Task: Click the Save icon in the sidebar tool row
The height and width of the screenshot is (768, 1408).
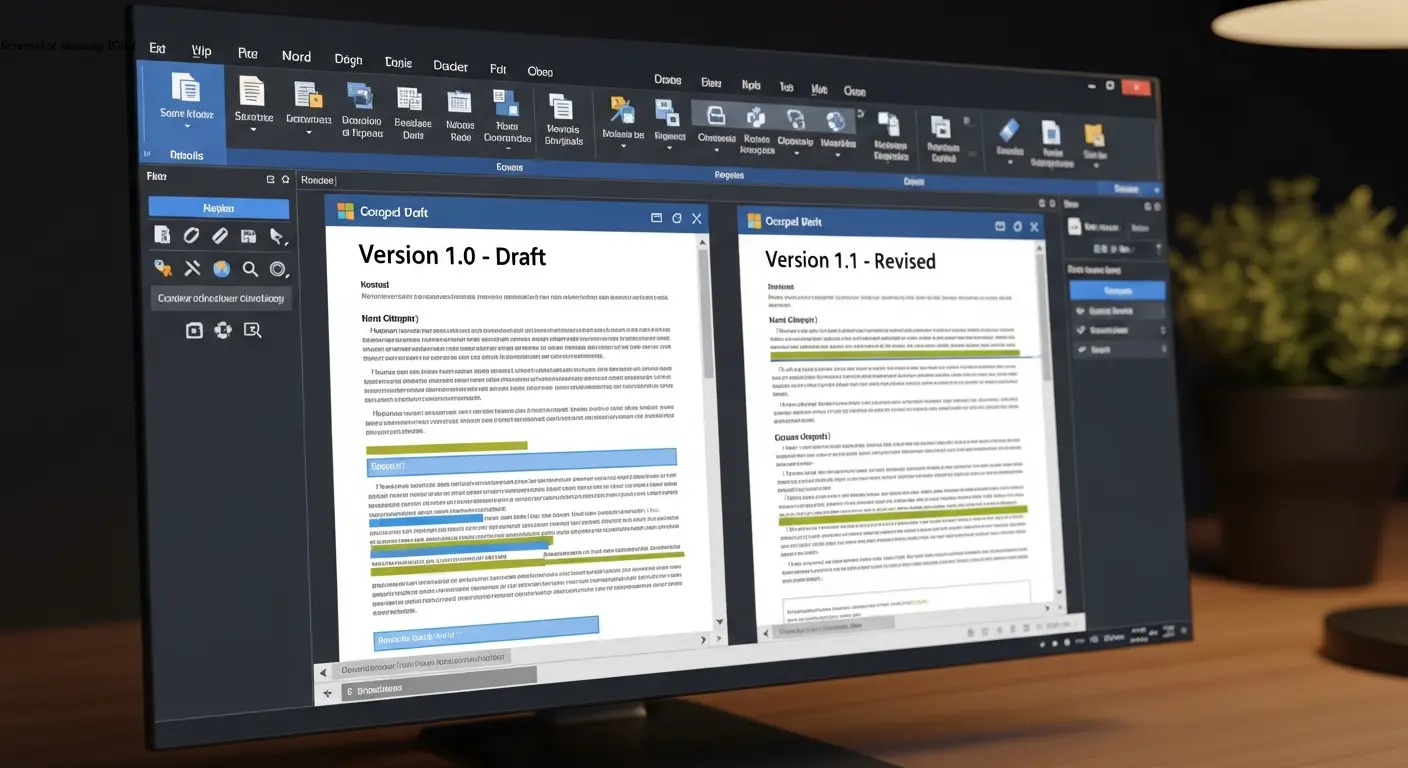Action: pos(249,234)
